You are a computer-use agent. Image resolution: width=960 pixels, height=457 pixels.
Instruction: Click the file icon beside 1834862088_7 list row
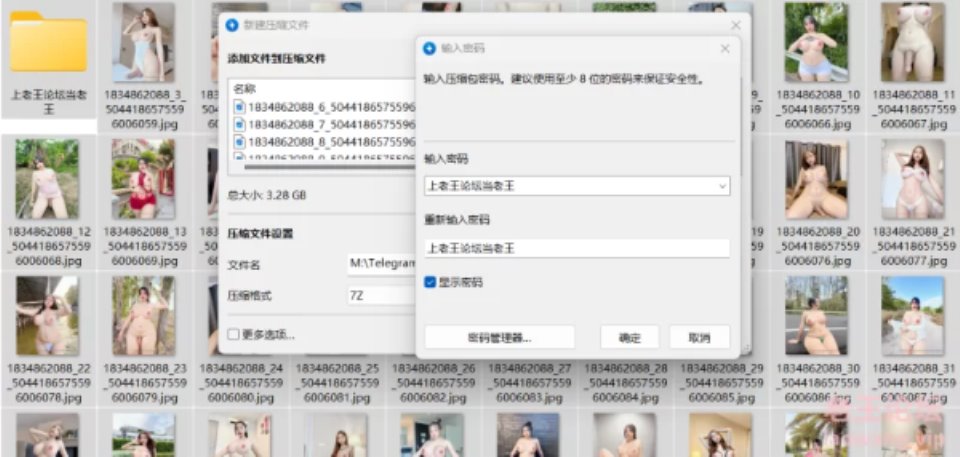239,125
